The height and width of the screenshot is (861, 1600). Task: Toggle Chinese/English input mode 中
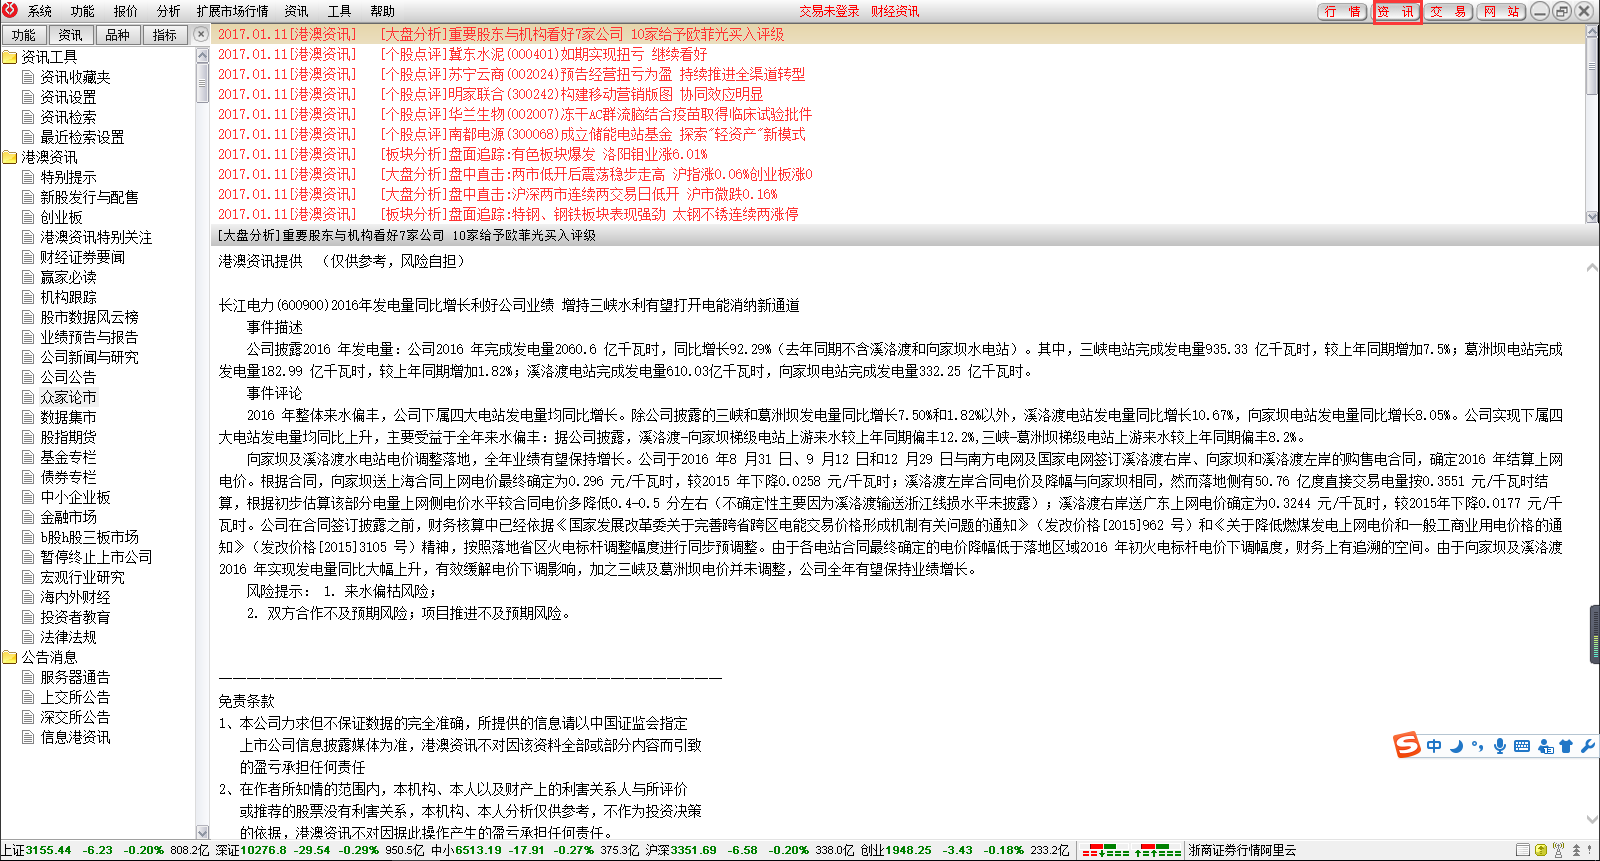click(1434, 746)
